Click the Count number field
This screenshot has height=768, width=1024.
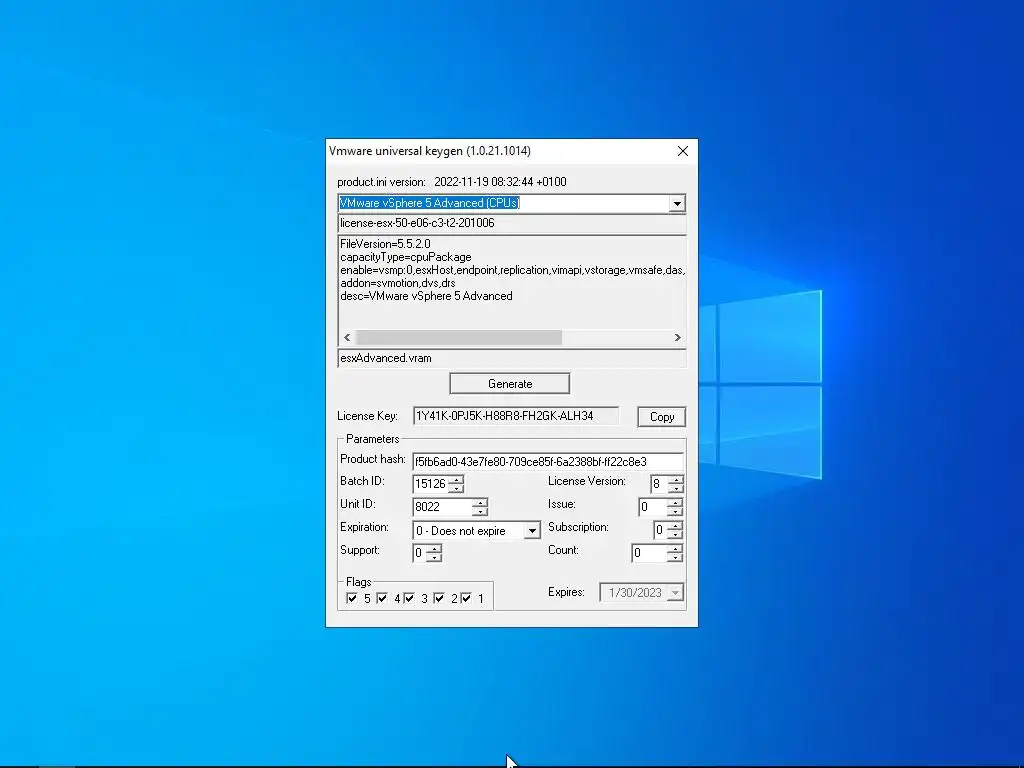coord(650,553)
